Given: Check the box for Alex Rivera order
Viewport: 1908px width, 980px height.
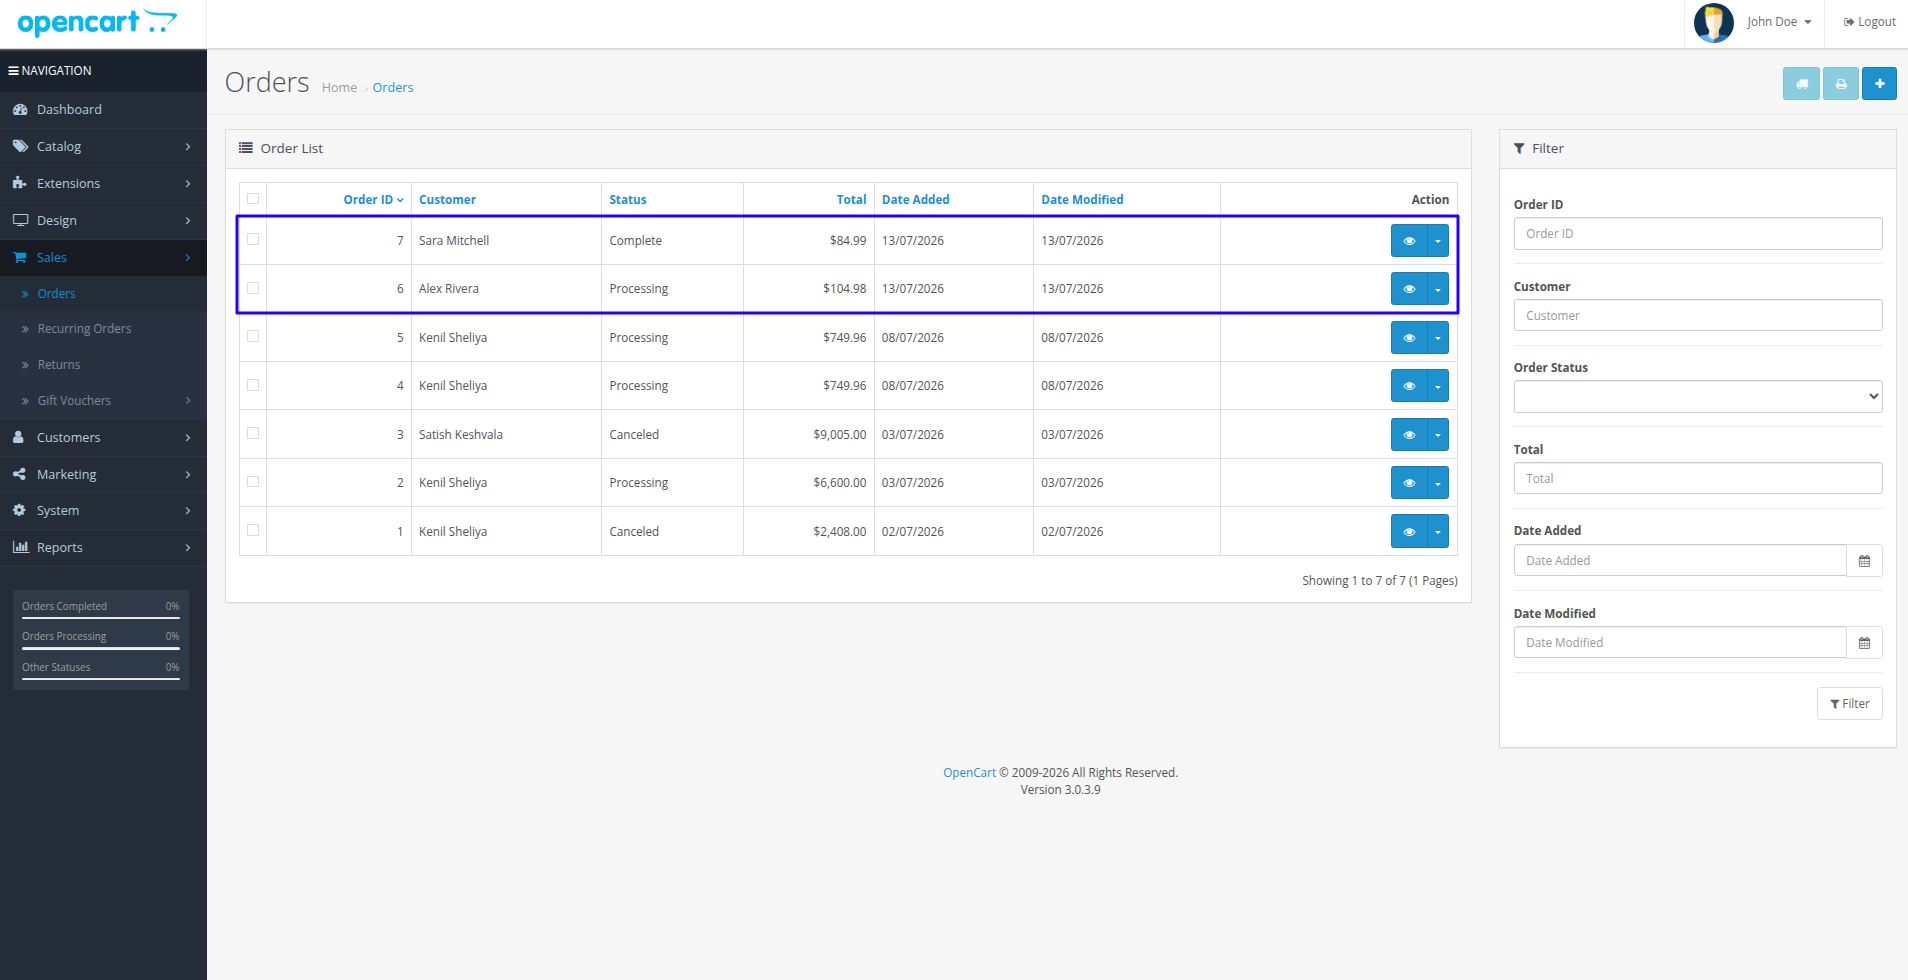Looking at the screenshot, I should pyautogui.click(x=253, y=288).
